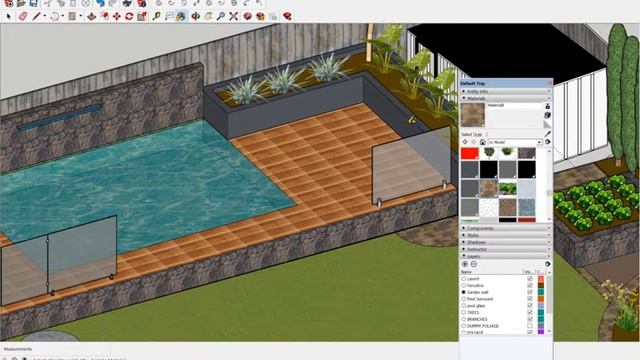Viewport: 640px width, 360px height.
Task: Choose the red four-arrow Move tool
Action: click(117, 16)
